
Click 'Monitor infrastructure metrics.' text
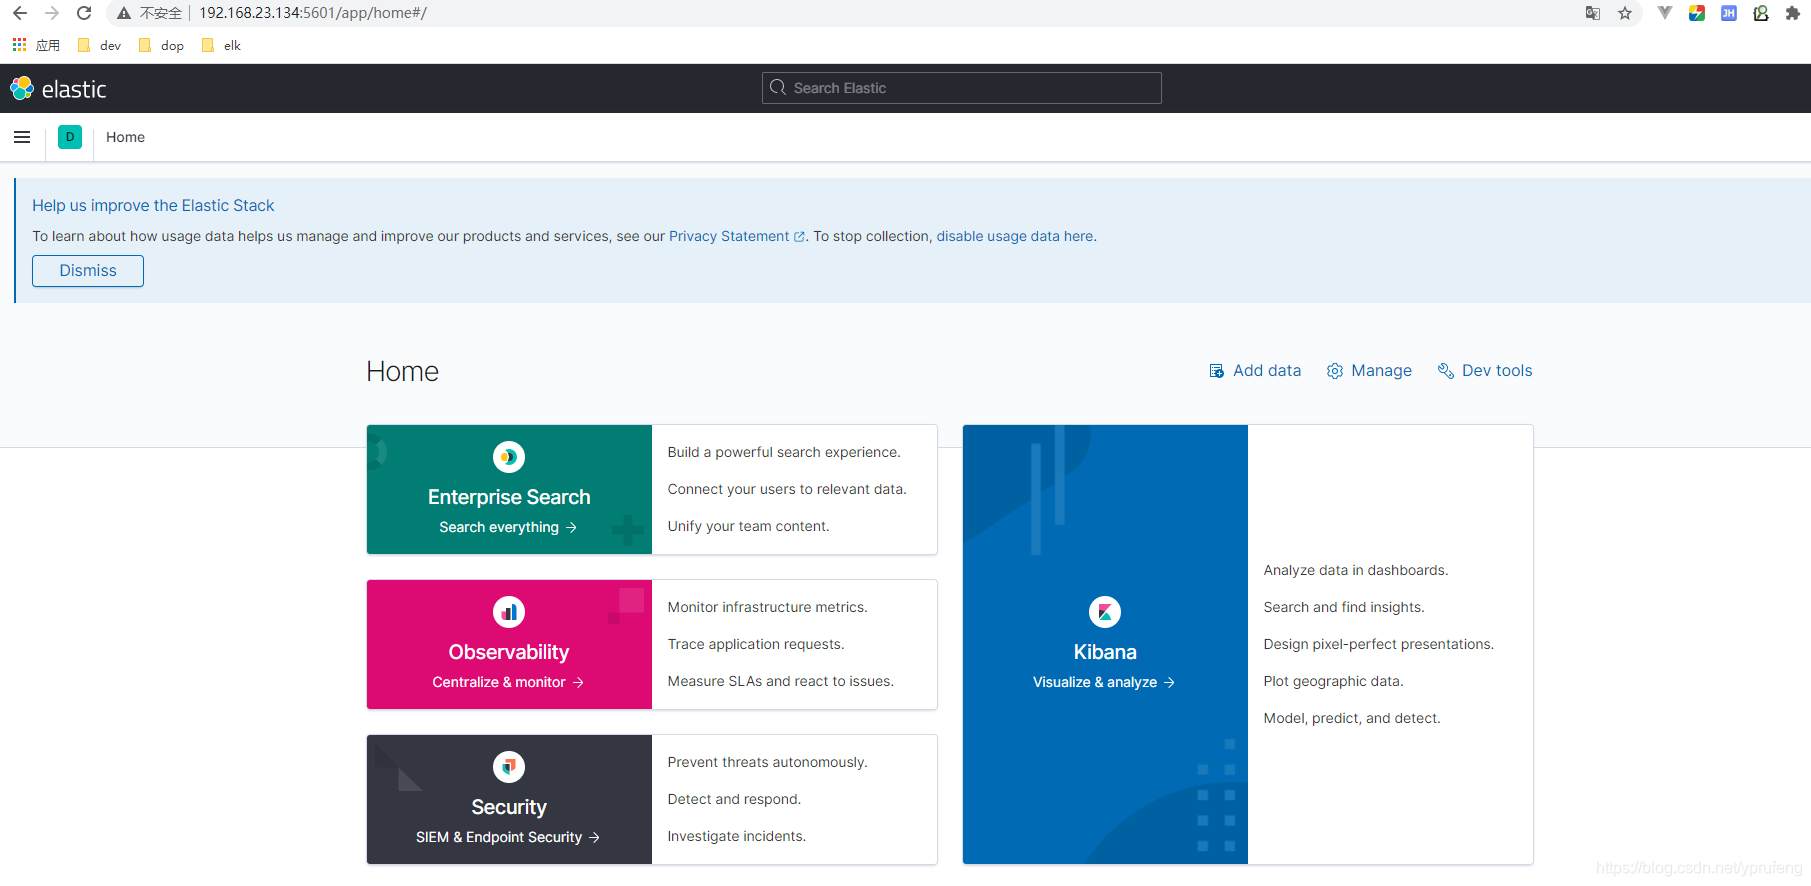(x=767, y=607)
